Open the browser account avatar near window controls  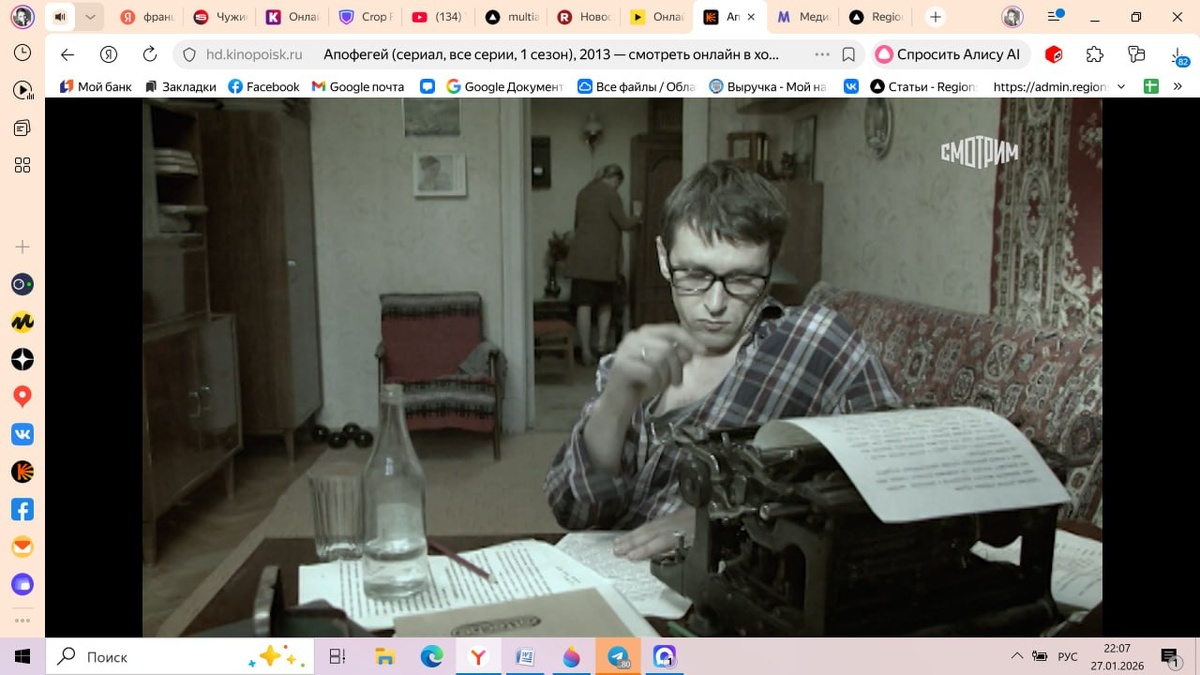(1013, 17)
